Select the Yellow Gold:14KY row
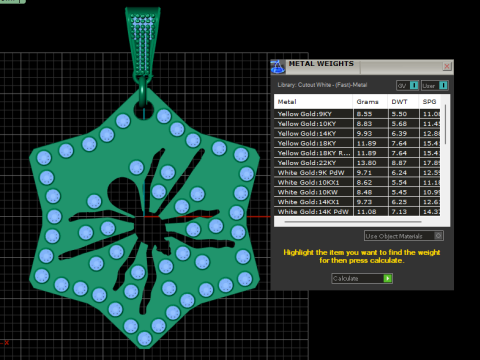480x360 pixels. (x=357, y=133)
